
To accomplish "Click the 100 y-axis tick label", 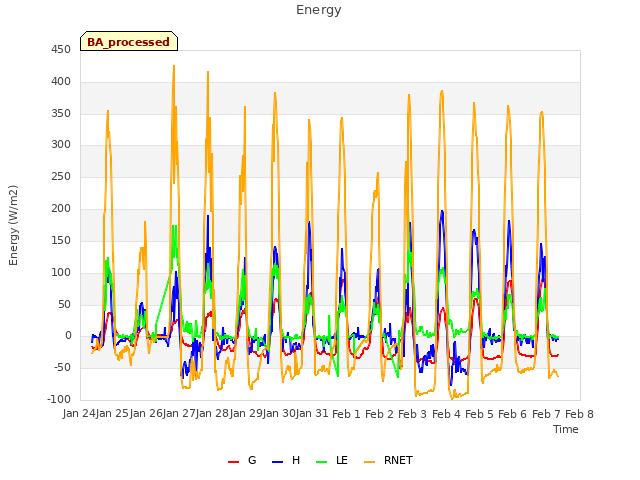I will point(61,272).
